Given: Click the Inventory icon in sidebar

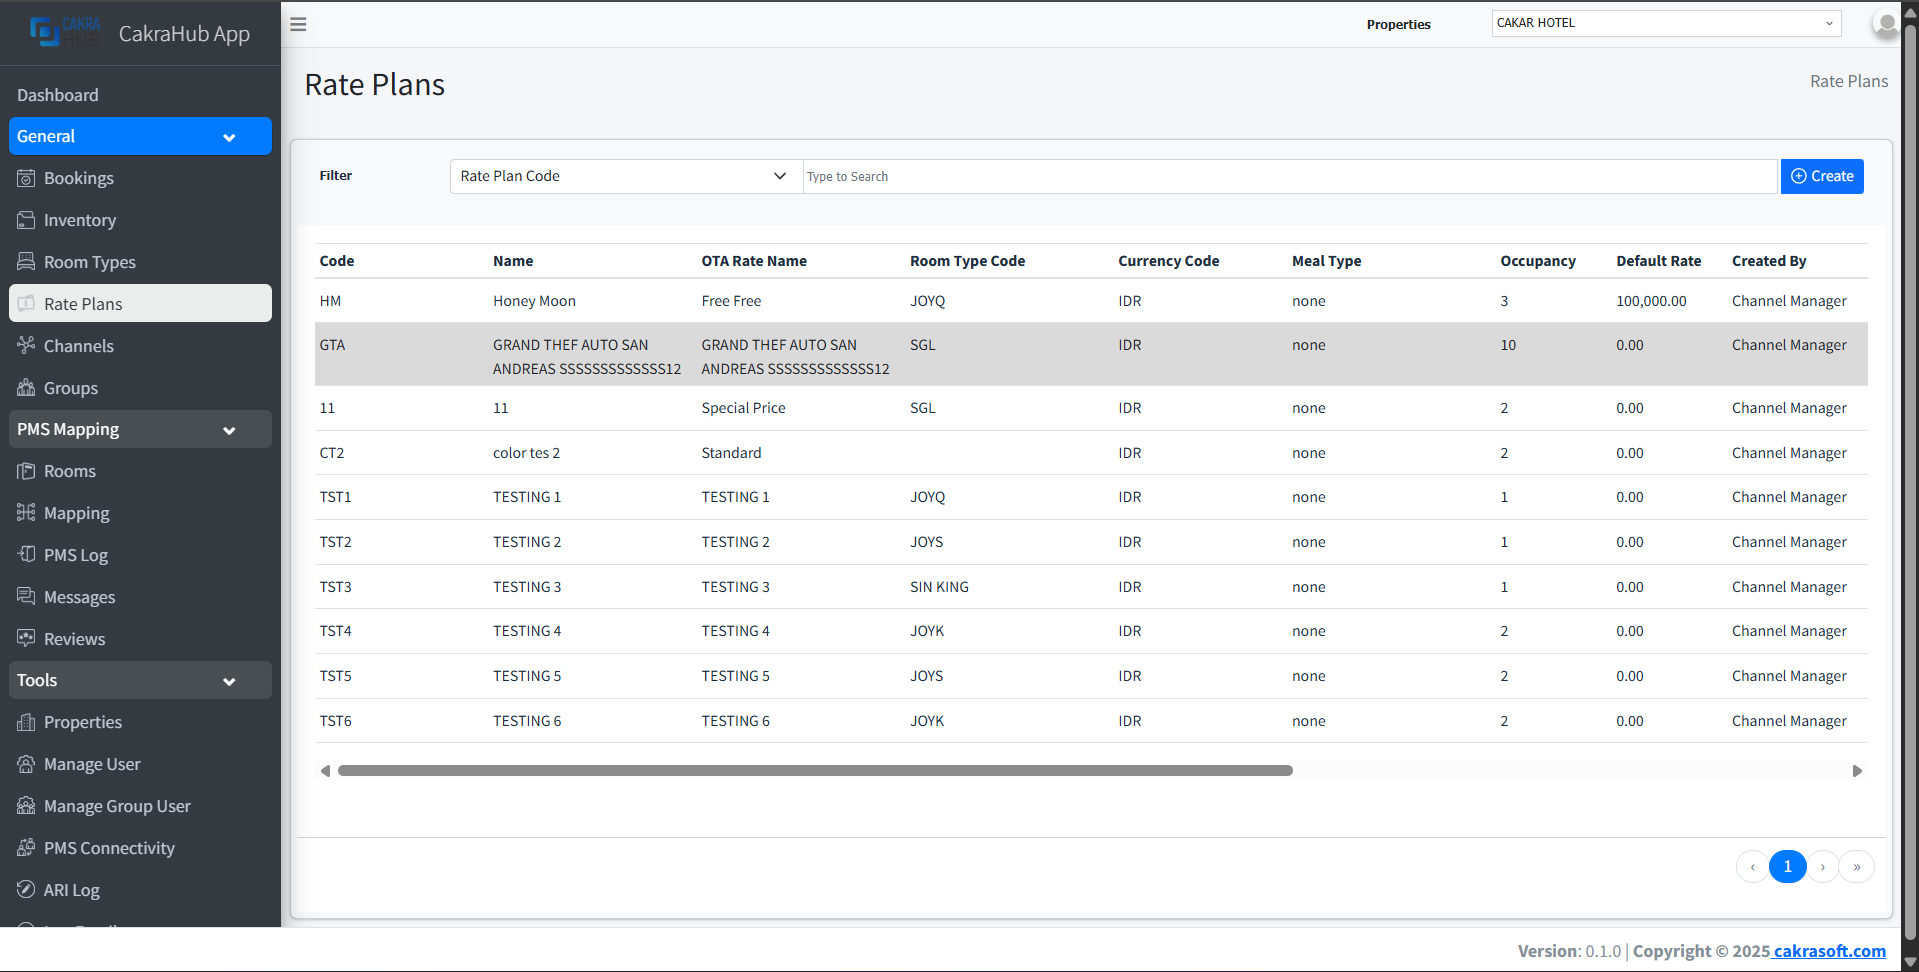Looking at the screenshot, I should pyautogui.click(x=26, y=220).
